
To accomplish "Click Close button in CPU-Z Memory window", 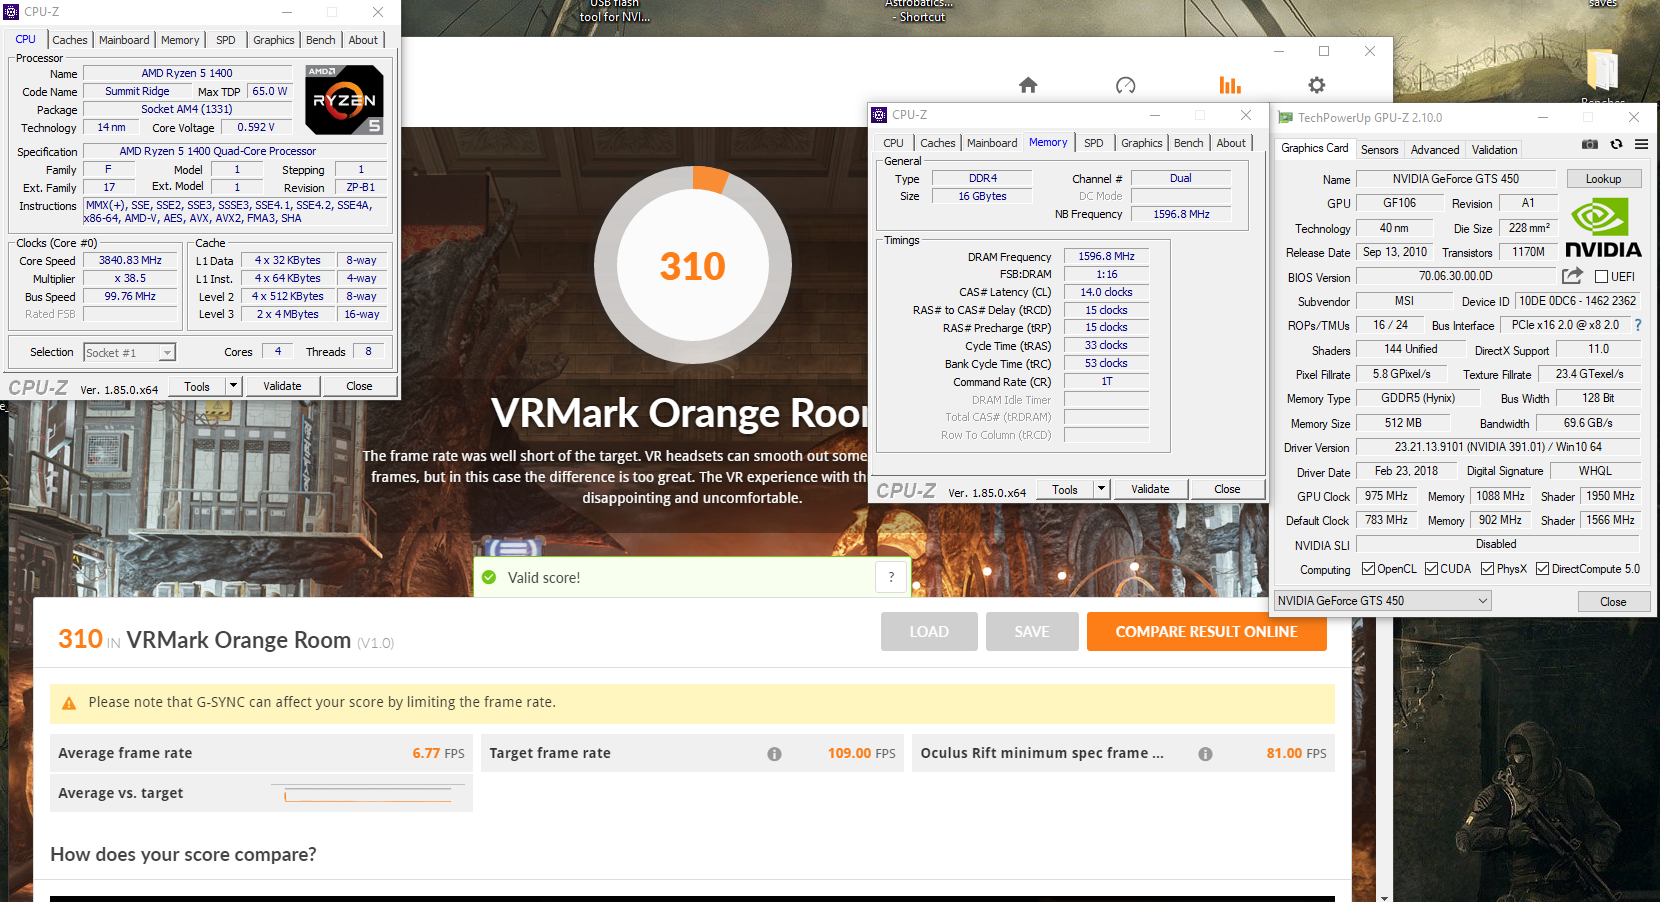I will 1227,489.
